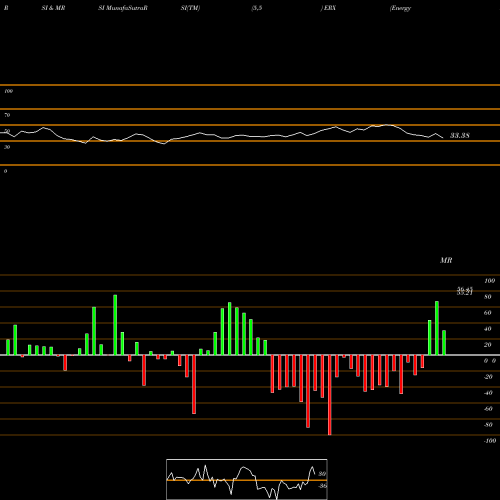This screenshot has width=500, height=500.
Task: Click the 'SI & MR' header label
Action: tap(53, 8)
